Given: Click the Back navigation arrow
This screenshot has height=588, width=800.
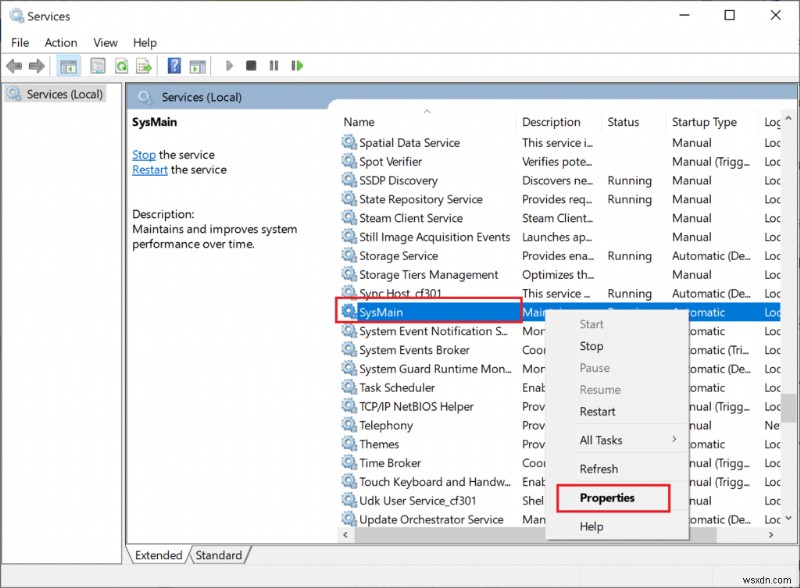Looking at the screenshot, I should pyautogui.click(x=14, y=66).
